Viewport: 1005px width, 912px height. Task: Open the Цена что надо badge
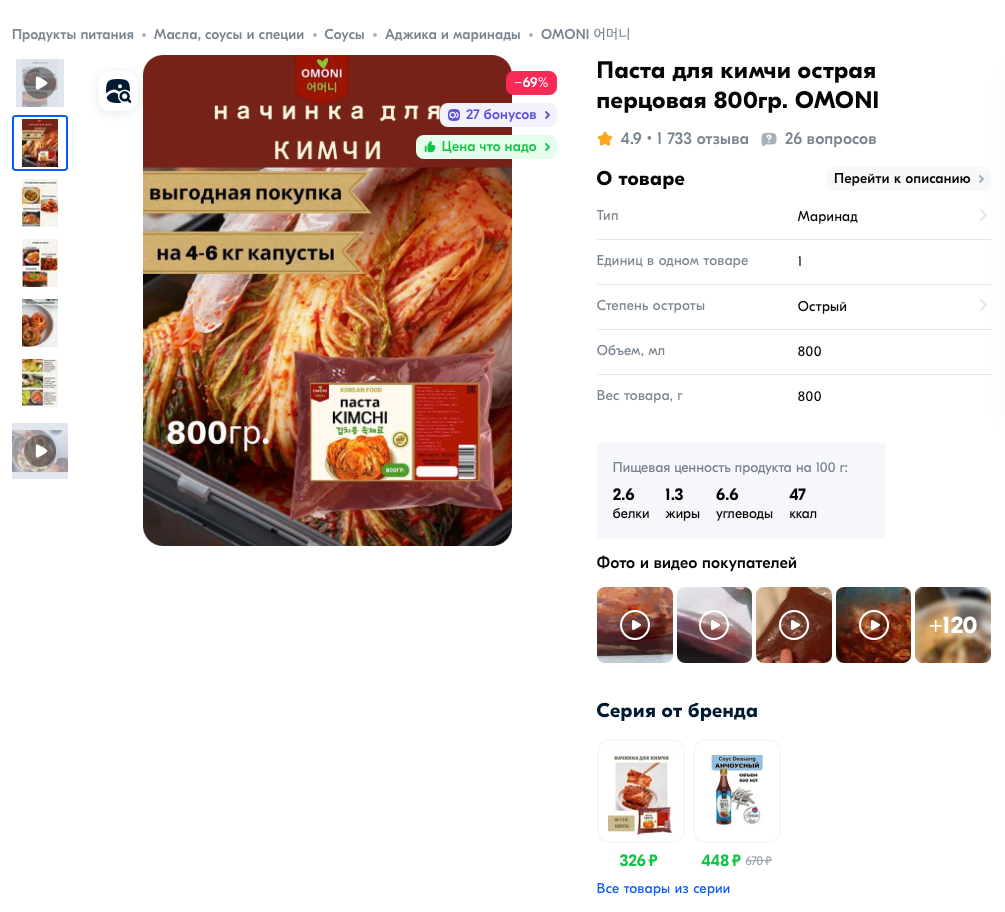pos(486,147)
